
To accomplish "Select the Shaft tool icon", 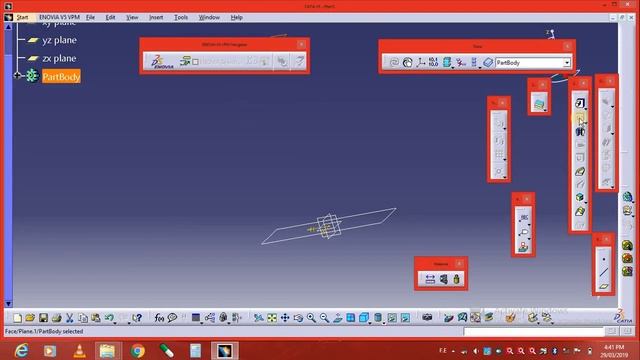I will coord(580,131).
